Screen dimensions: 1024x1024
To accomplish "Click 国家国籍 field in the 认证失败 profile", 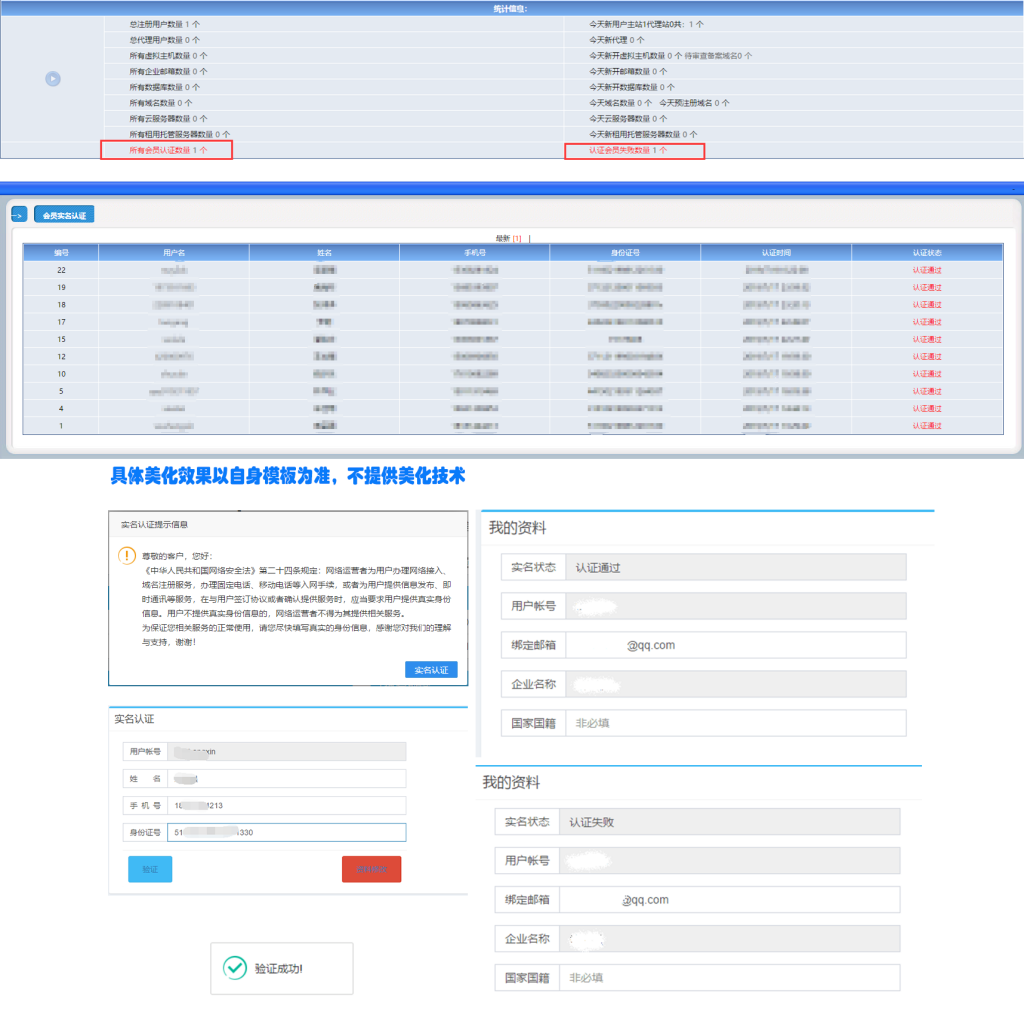I will (729, 977).
